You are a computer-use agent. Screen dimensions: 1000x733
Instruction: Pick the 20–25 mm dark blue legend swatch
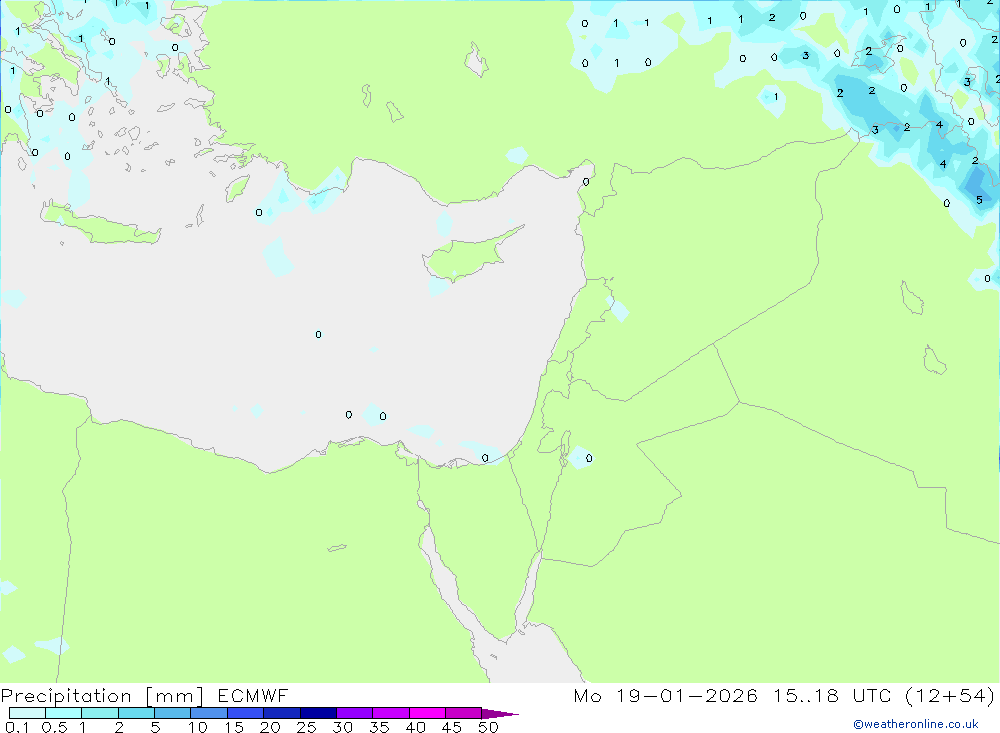281,713
